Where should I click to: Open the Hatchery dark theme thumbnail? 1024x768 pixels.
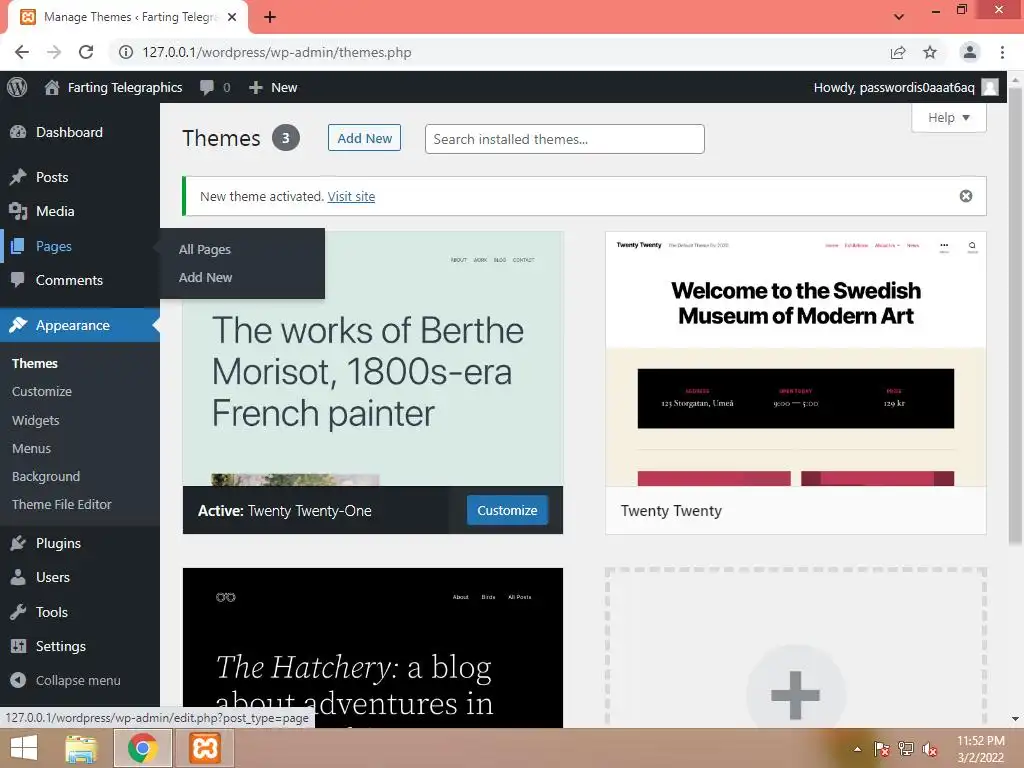pyautogui.click(x=373, y=648)
